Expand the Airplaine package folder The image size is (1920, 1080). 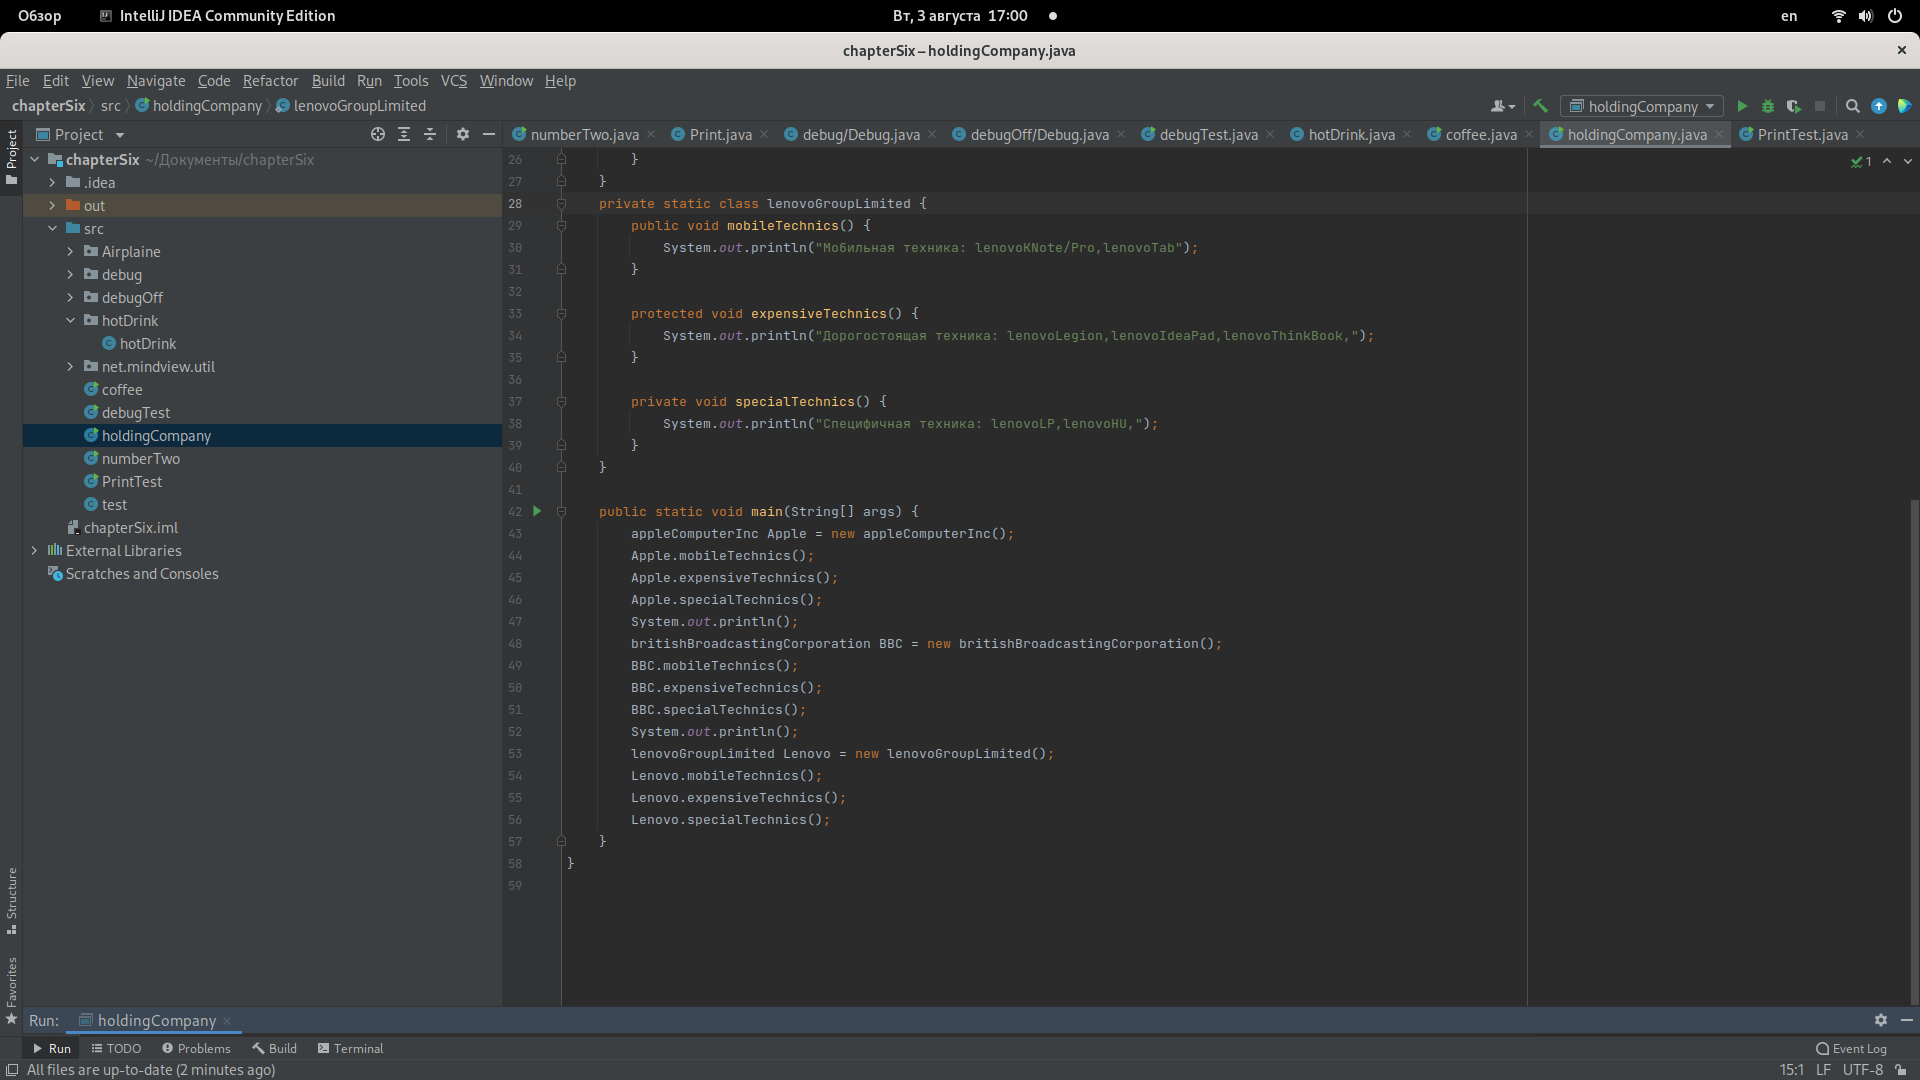point(70,252)
